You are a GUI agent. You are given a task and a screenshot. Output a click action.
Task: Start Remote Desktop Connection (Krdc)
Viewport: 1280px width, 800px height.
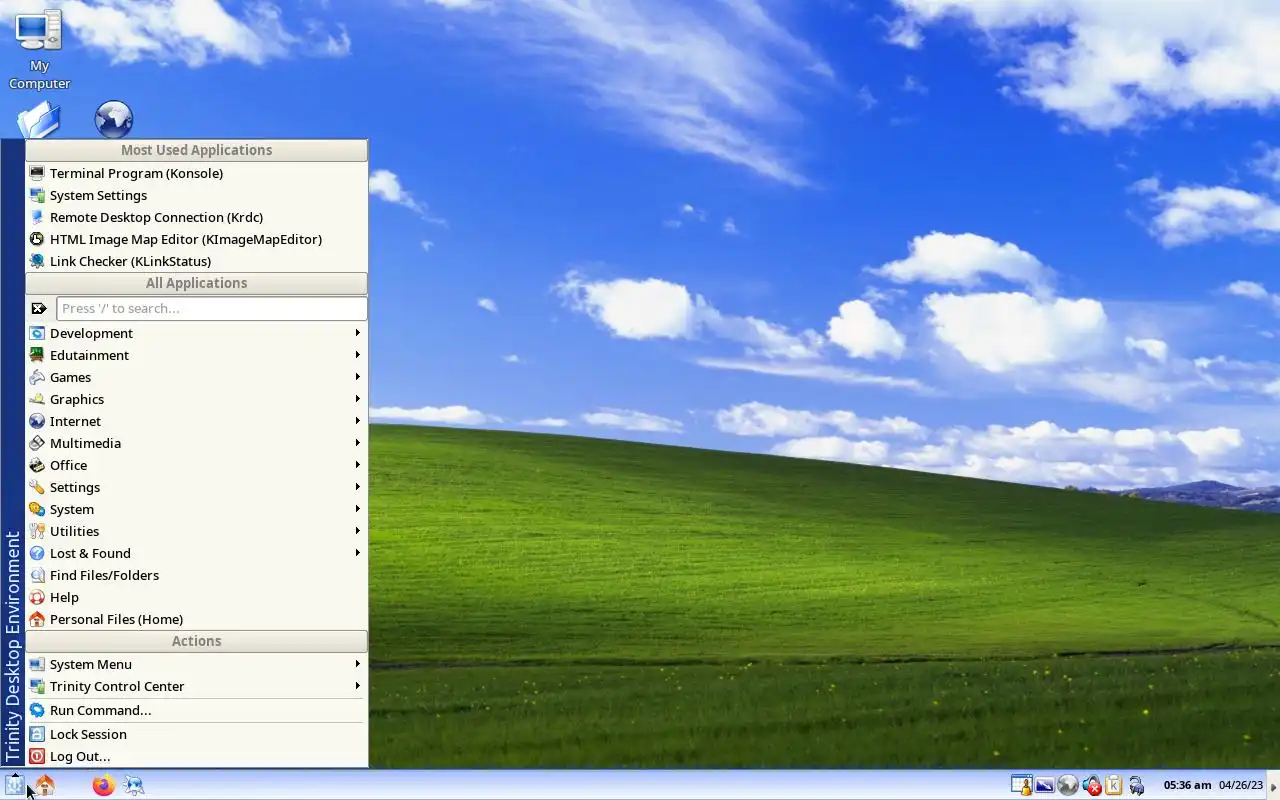(196, 217)
